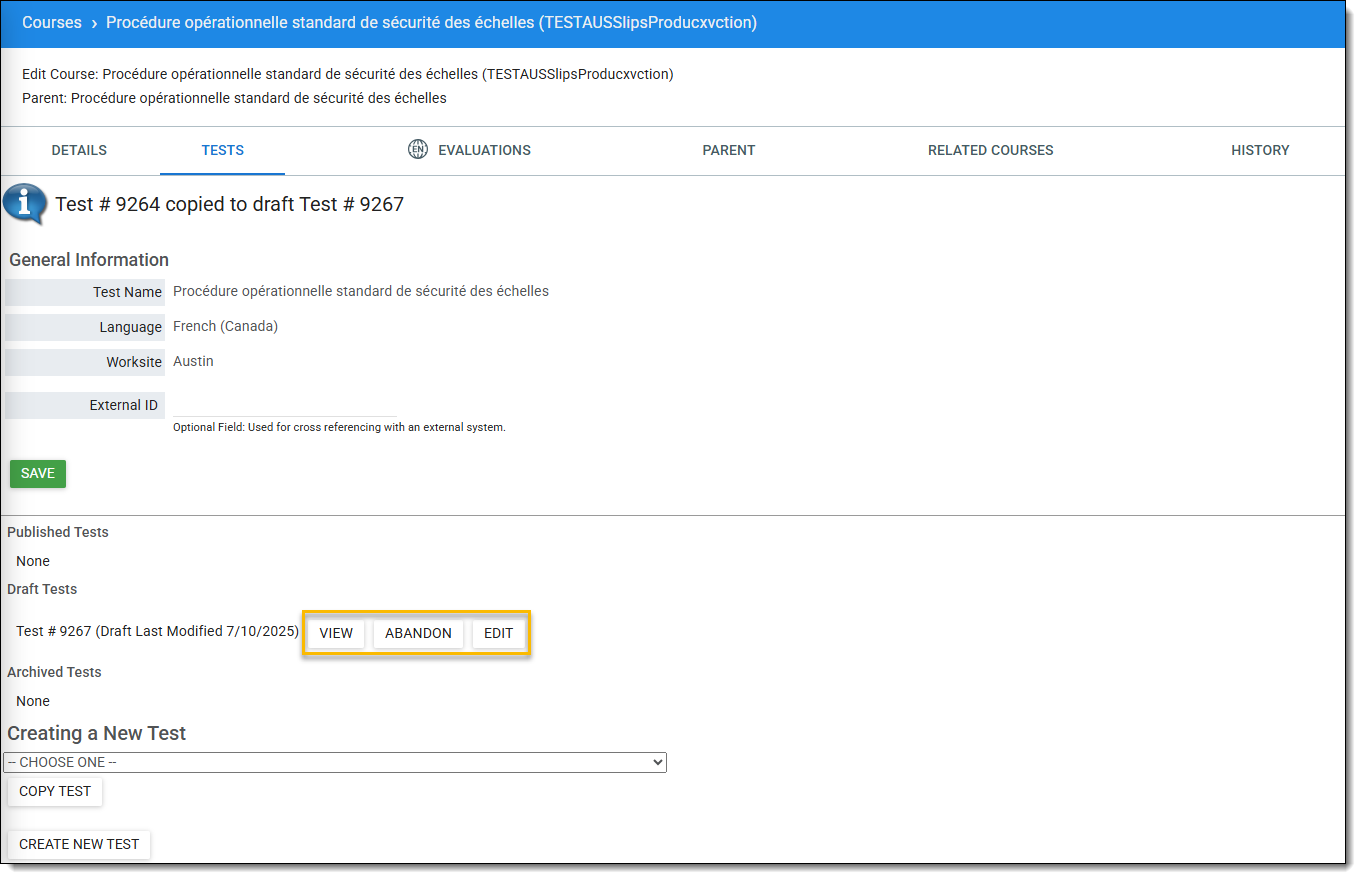Image resolution: width=1361 pixels, height=879 pixels.
Task: Select the Tests tab
Action: 222,151
